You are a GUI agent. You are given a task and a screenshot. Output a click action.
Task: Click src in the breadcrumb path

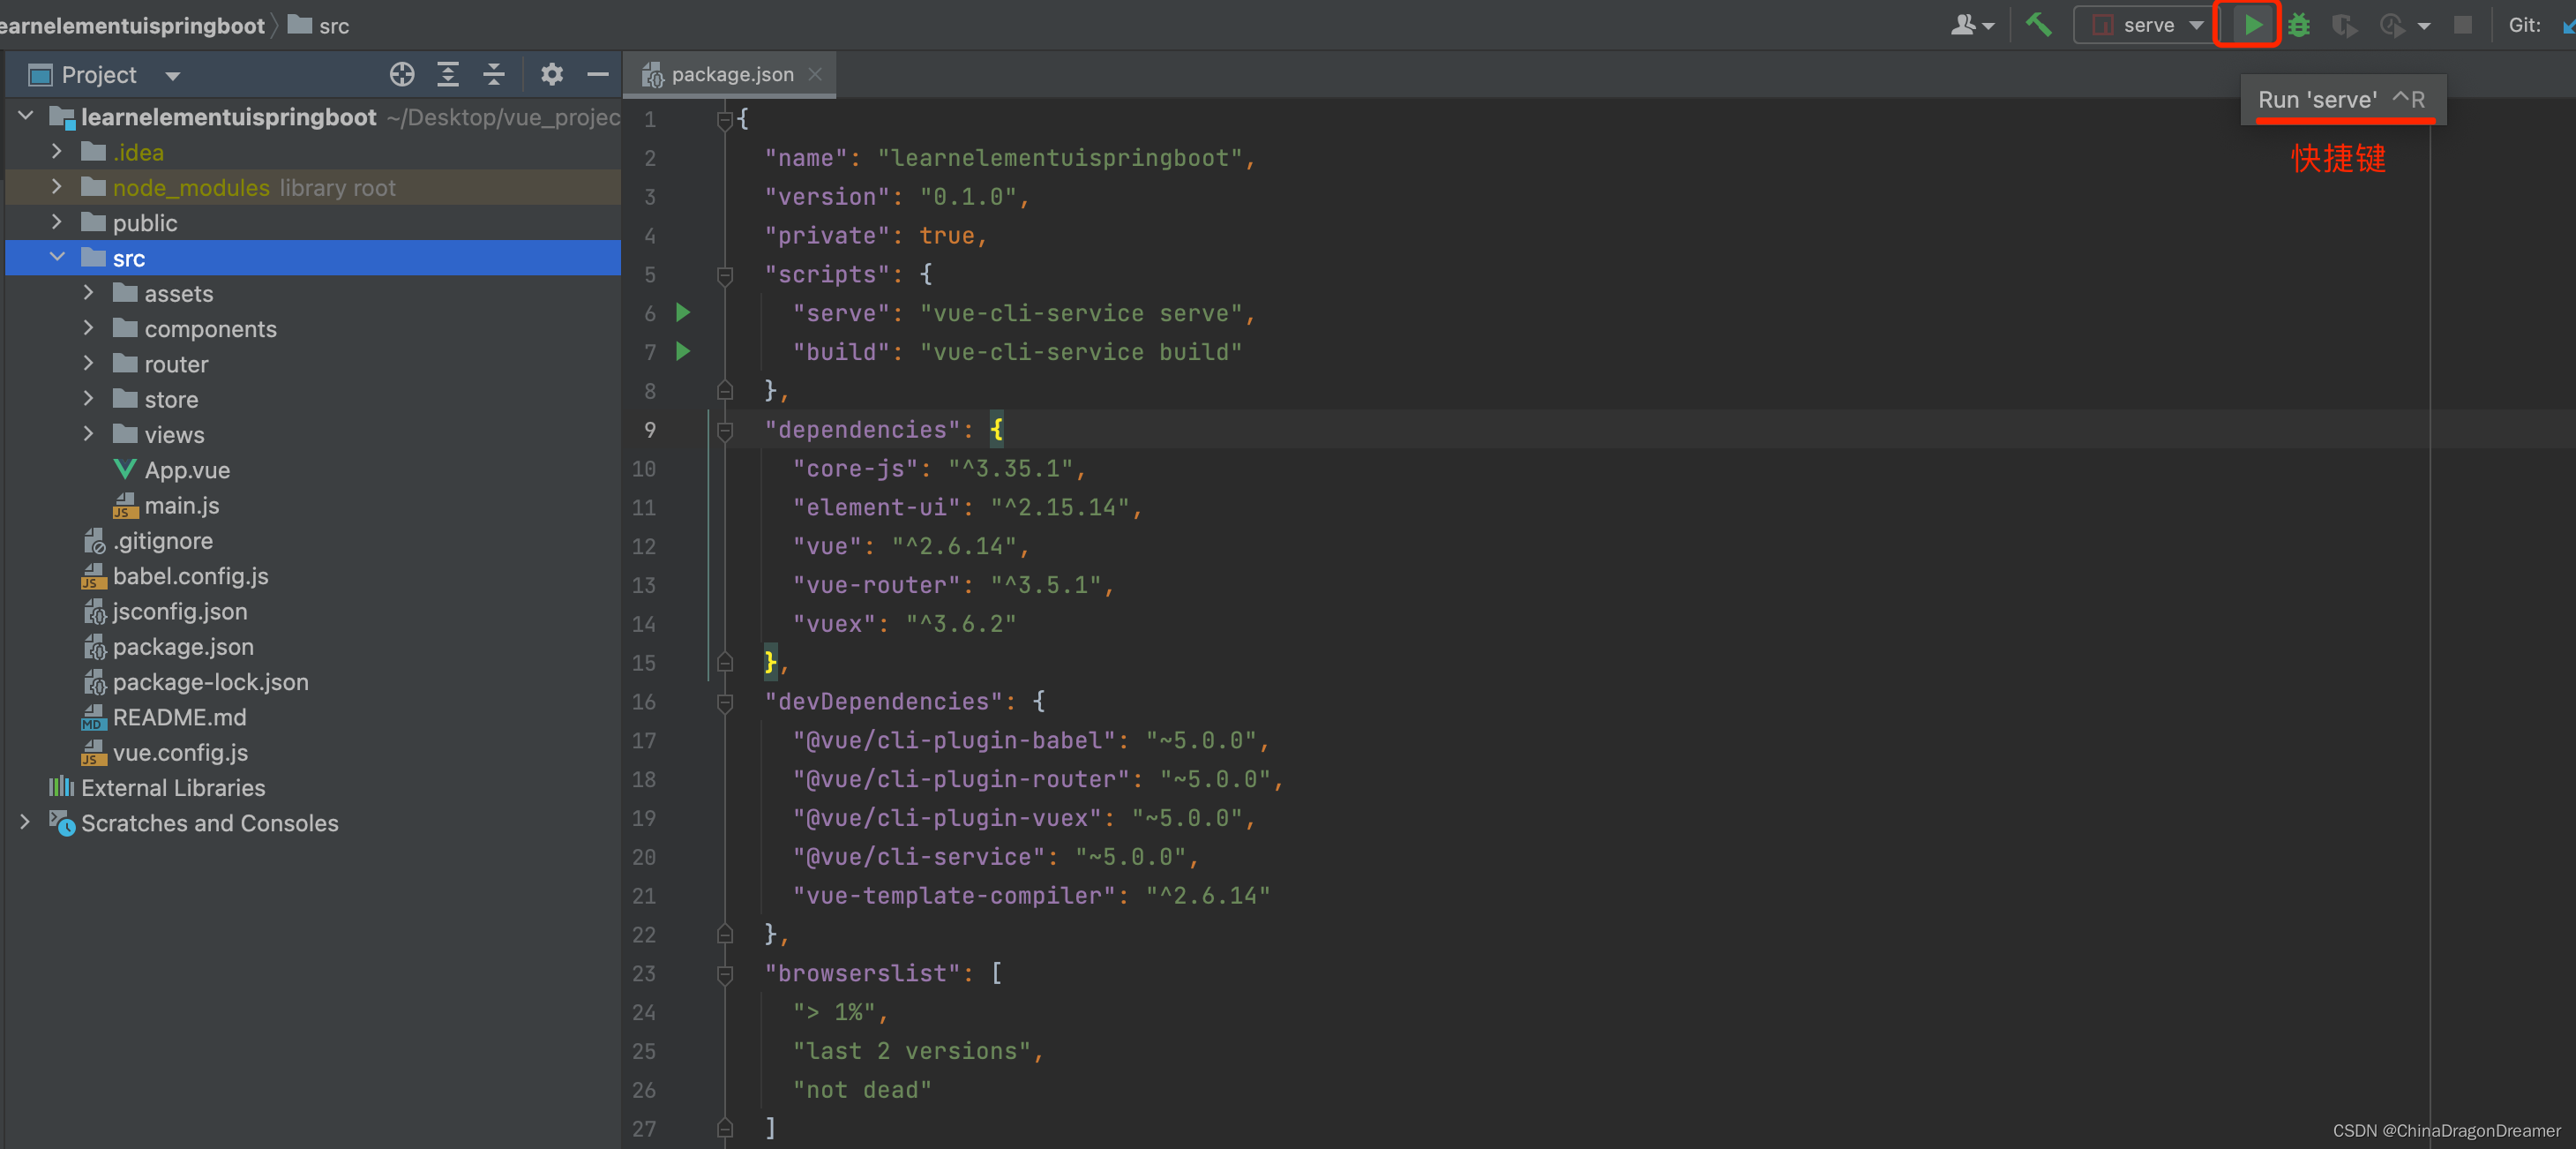coord(320,25)
